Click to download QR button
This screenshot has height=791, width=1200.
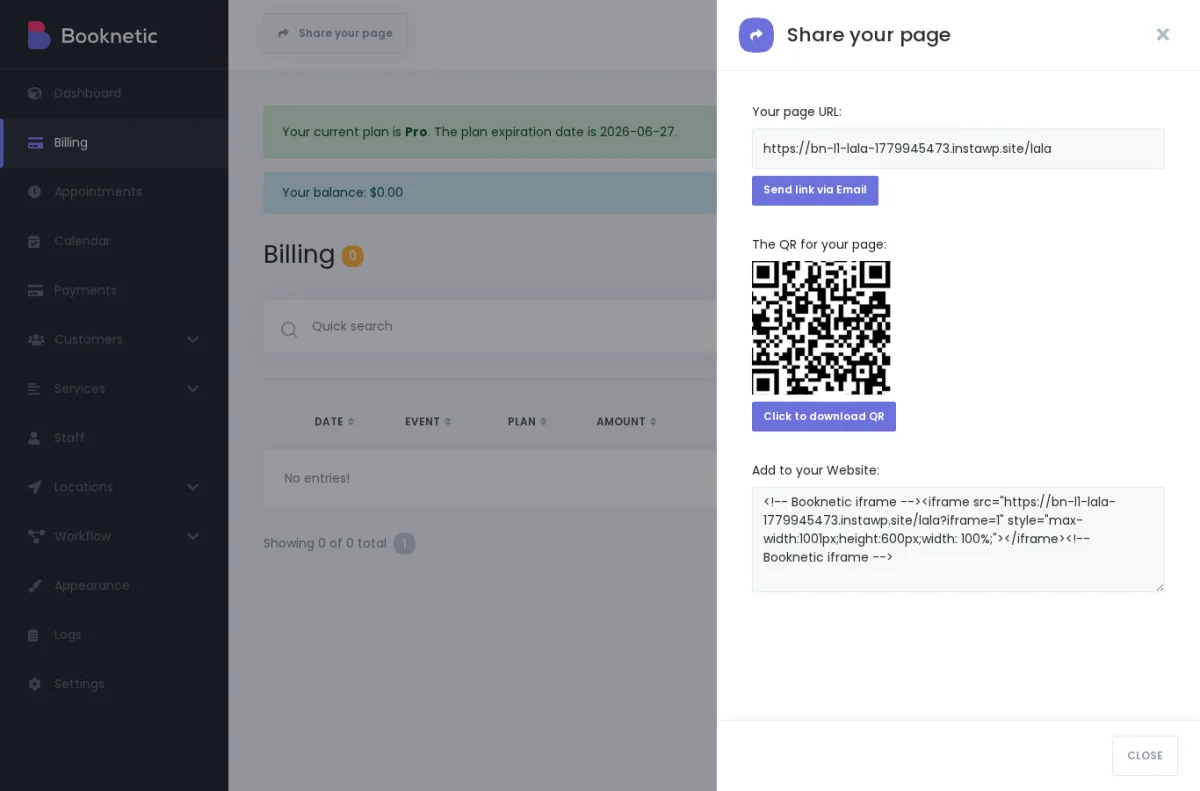[x=824, y=416]
